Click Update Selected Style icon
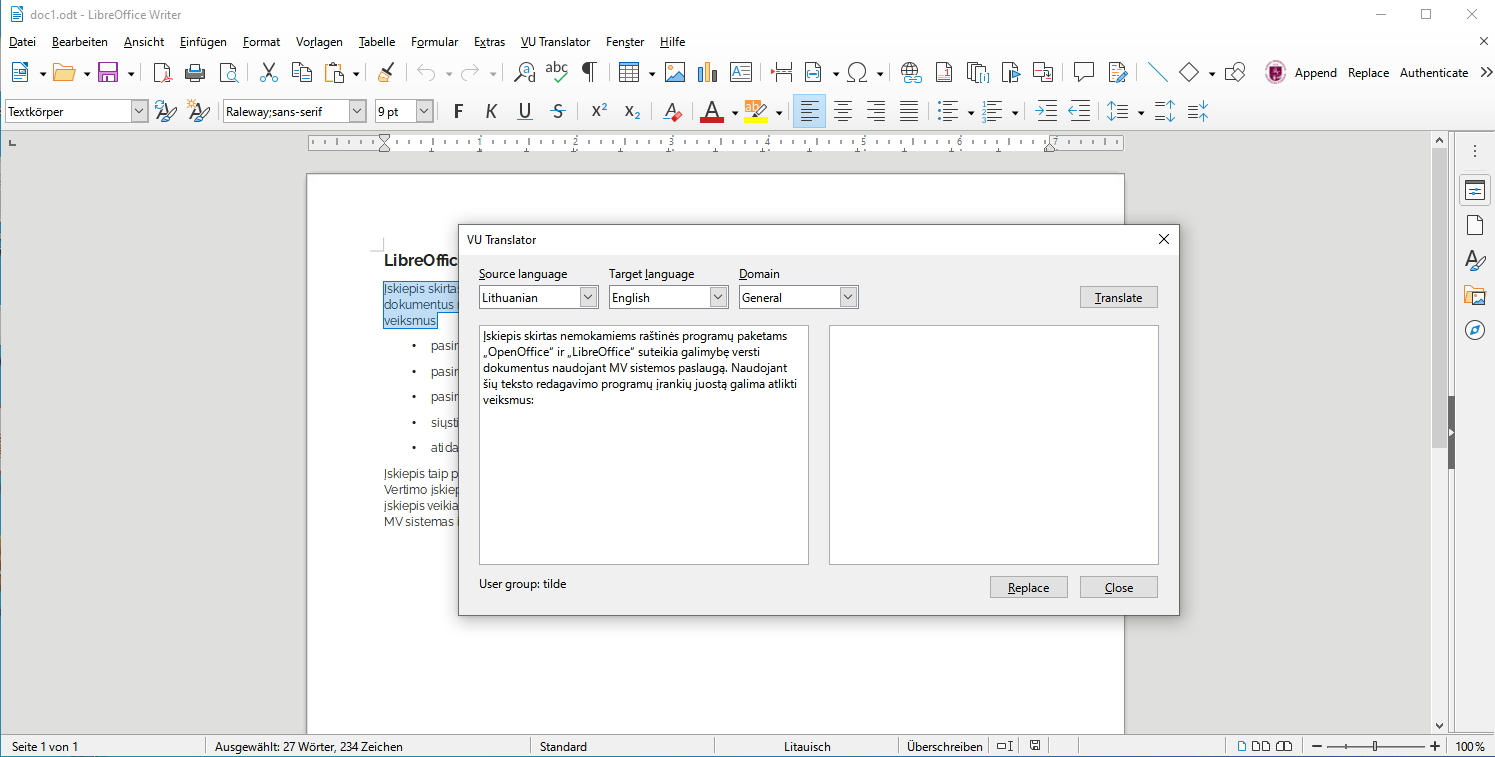The width and height of the screenshot is (1495, 757). [x=166, y=111]
